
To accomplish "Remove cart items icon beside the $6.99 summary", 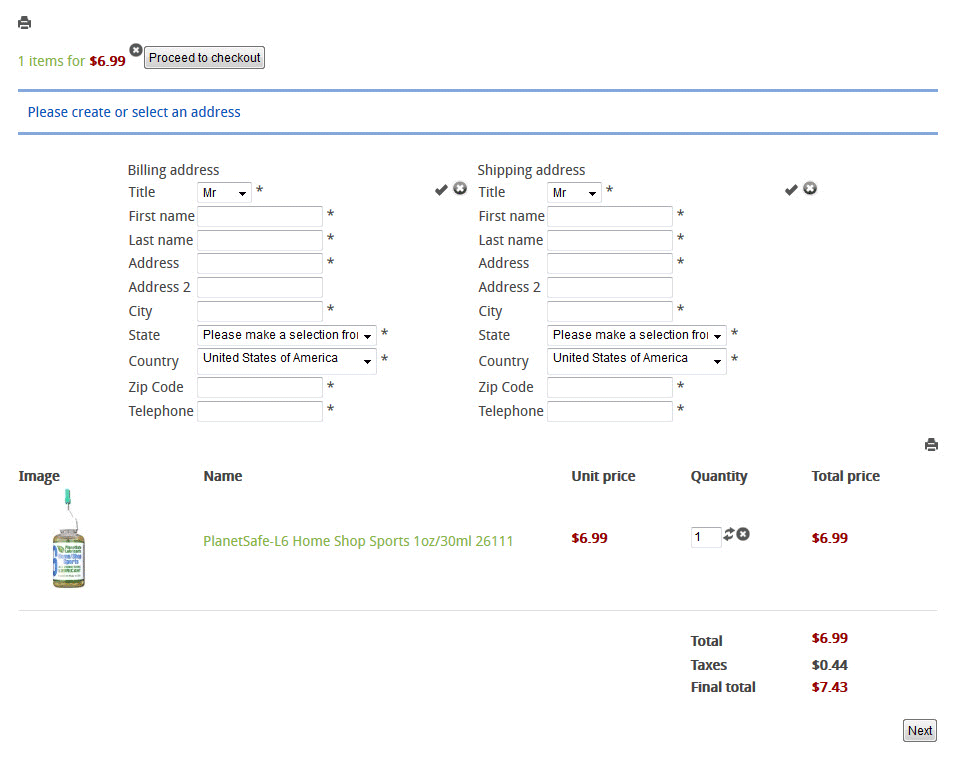I will (136, 50).
